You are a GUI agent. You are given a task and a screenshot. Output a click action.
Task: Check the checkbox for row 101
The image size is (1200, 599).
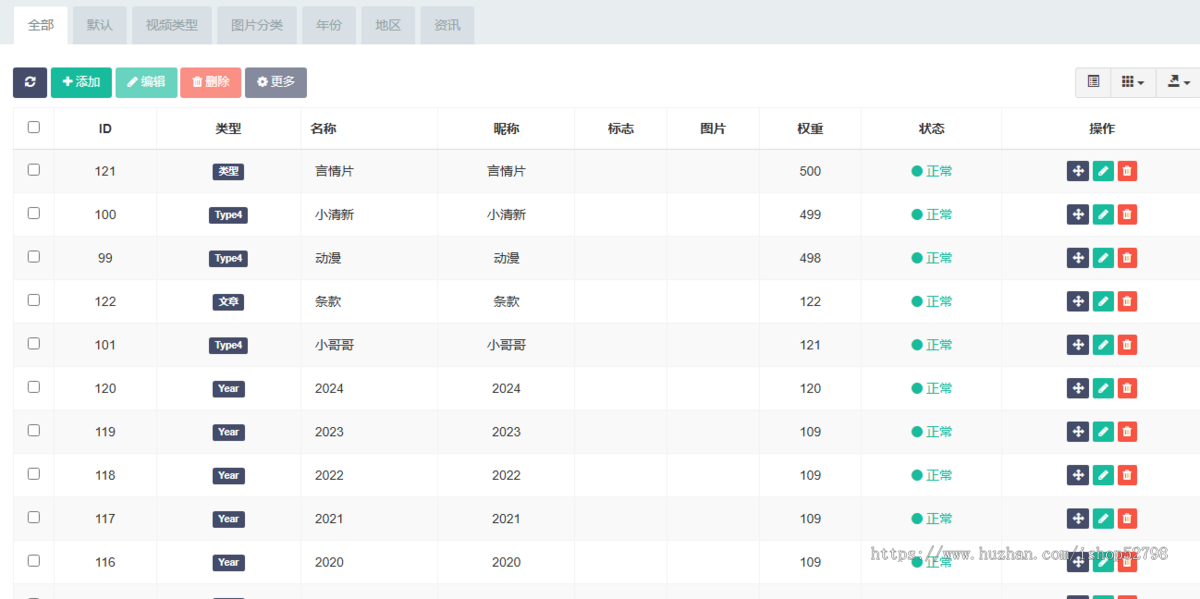(x=34, y=343)
